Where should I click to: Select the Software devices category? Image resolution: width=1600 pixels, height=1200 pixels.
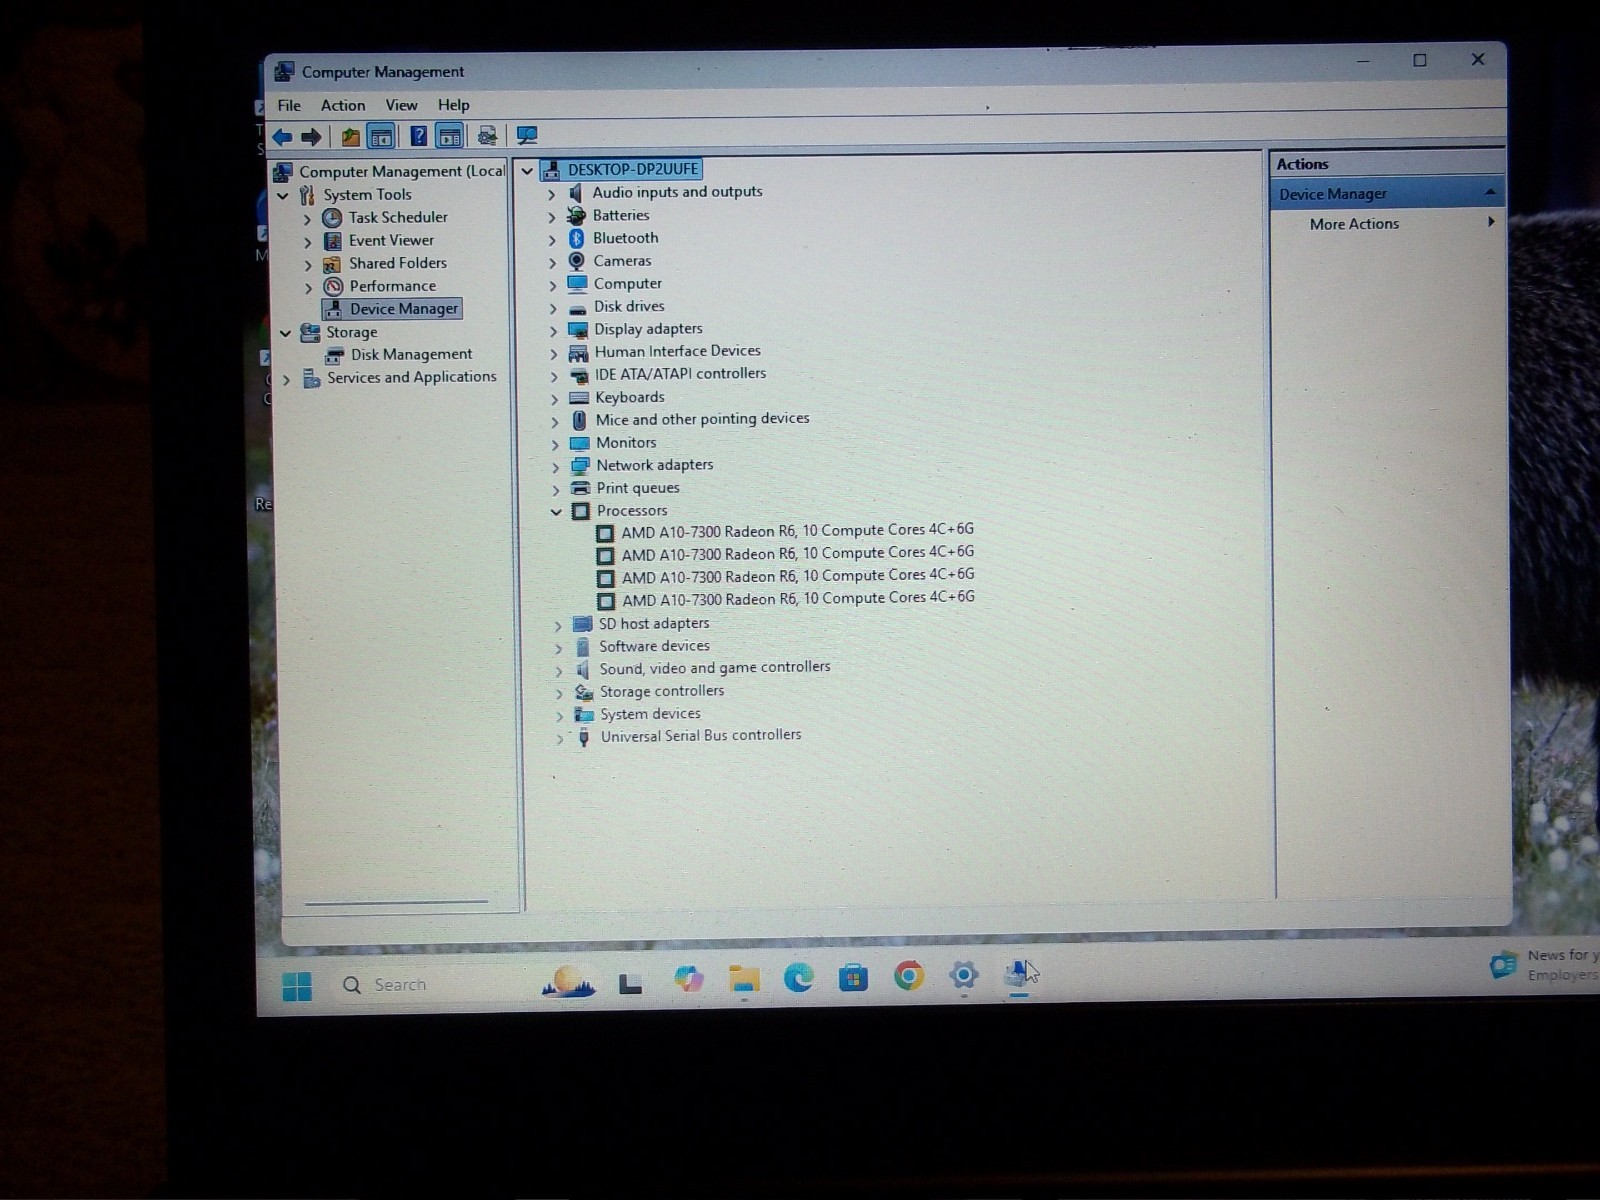pyautogui.click(x=654, y=647)
